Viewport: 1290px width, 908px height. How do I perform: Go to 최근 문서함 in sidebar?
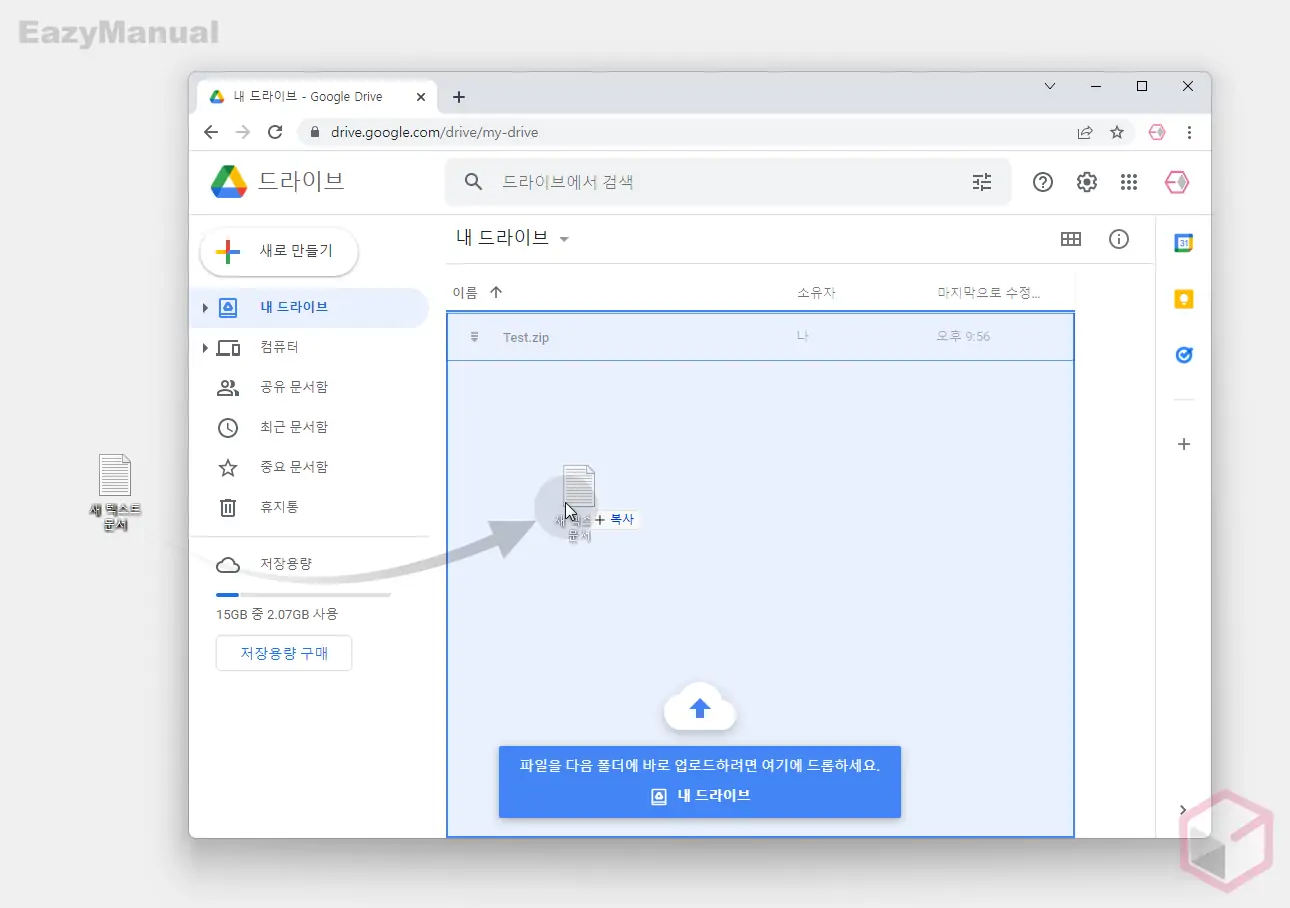[x=293, y=427]
